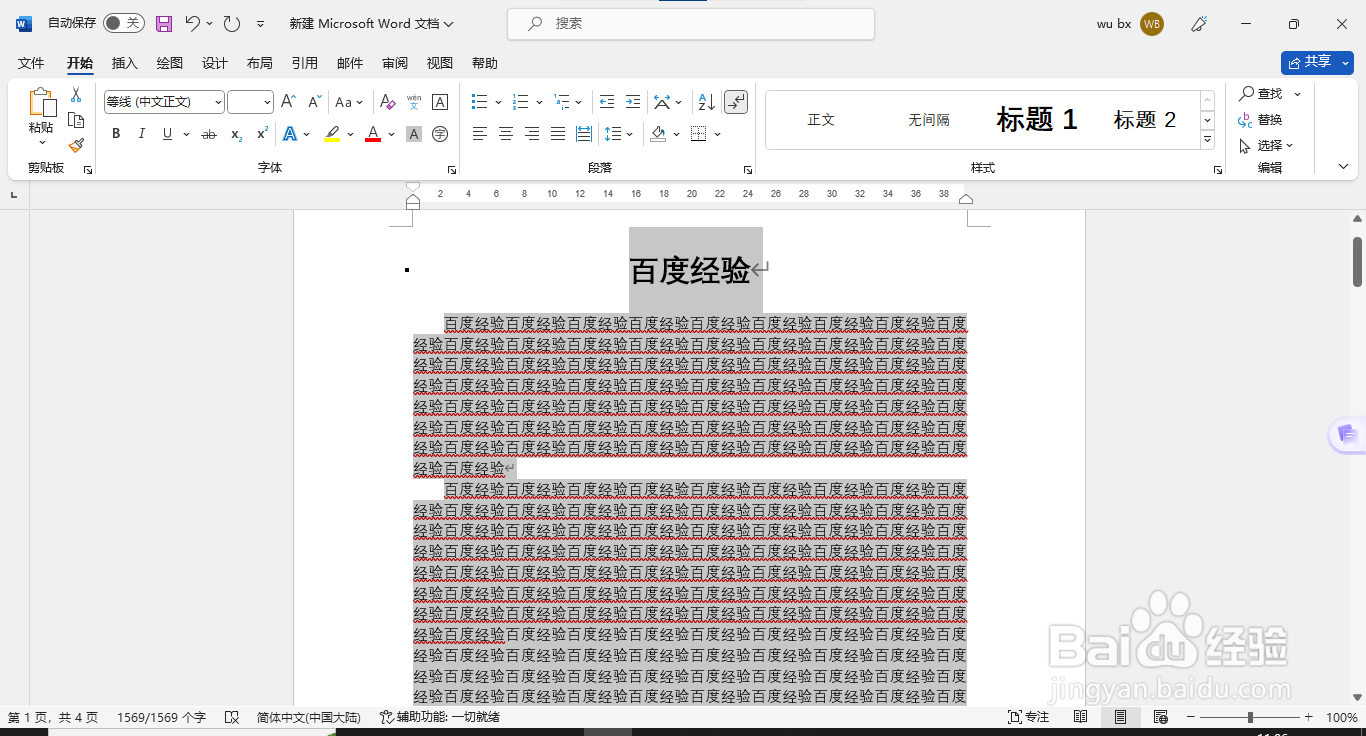Screen dimensions: 1366x736
Task: Click 查找 Find button
Action: (1261, 93)
